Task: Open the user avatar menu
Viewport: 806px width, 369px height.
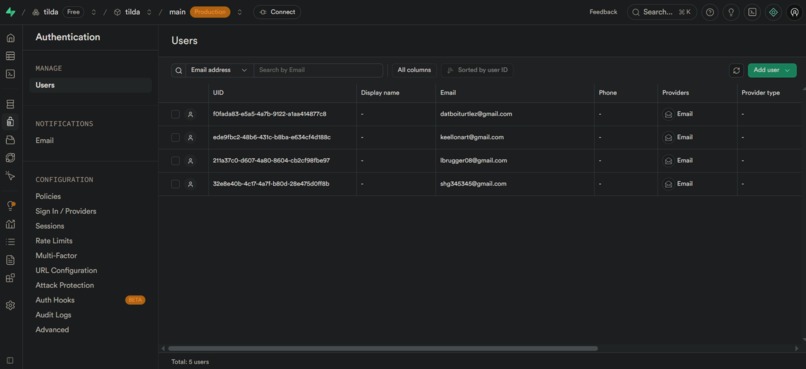Action: 794,12
